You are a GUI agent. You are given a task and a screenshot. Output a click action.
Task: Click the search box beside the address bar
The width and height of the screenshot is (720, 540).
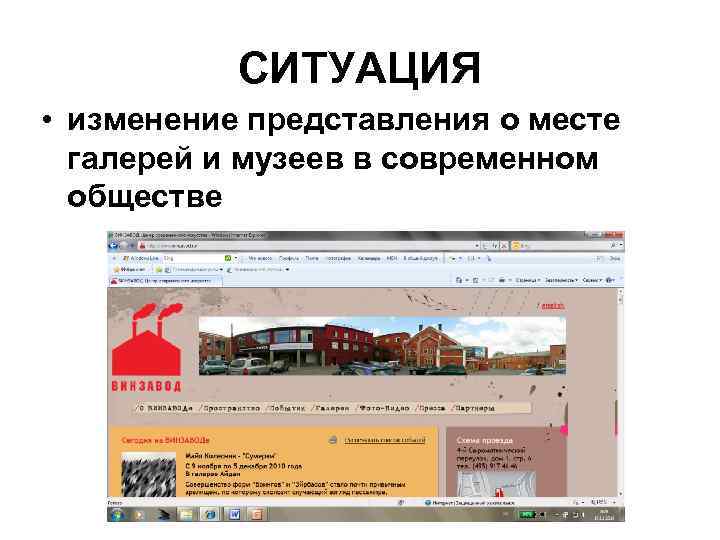point(566,246)
